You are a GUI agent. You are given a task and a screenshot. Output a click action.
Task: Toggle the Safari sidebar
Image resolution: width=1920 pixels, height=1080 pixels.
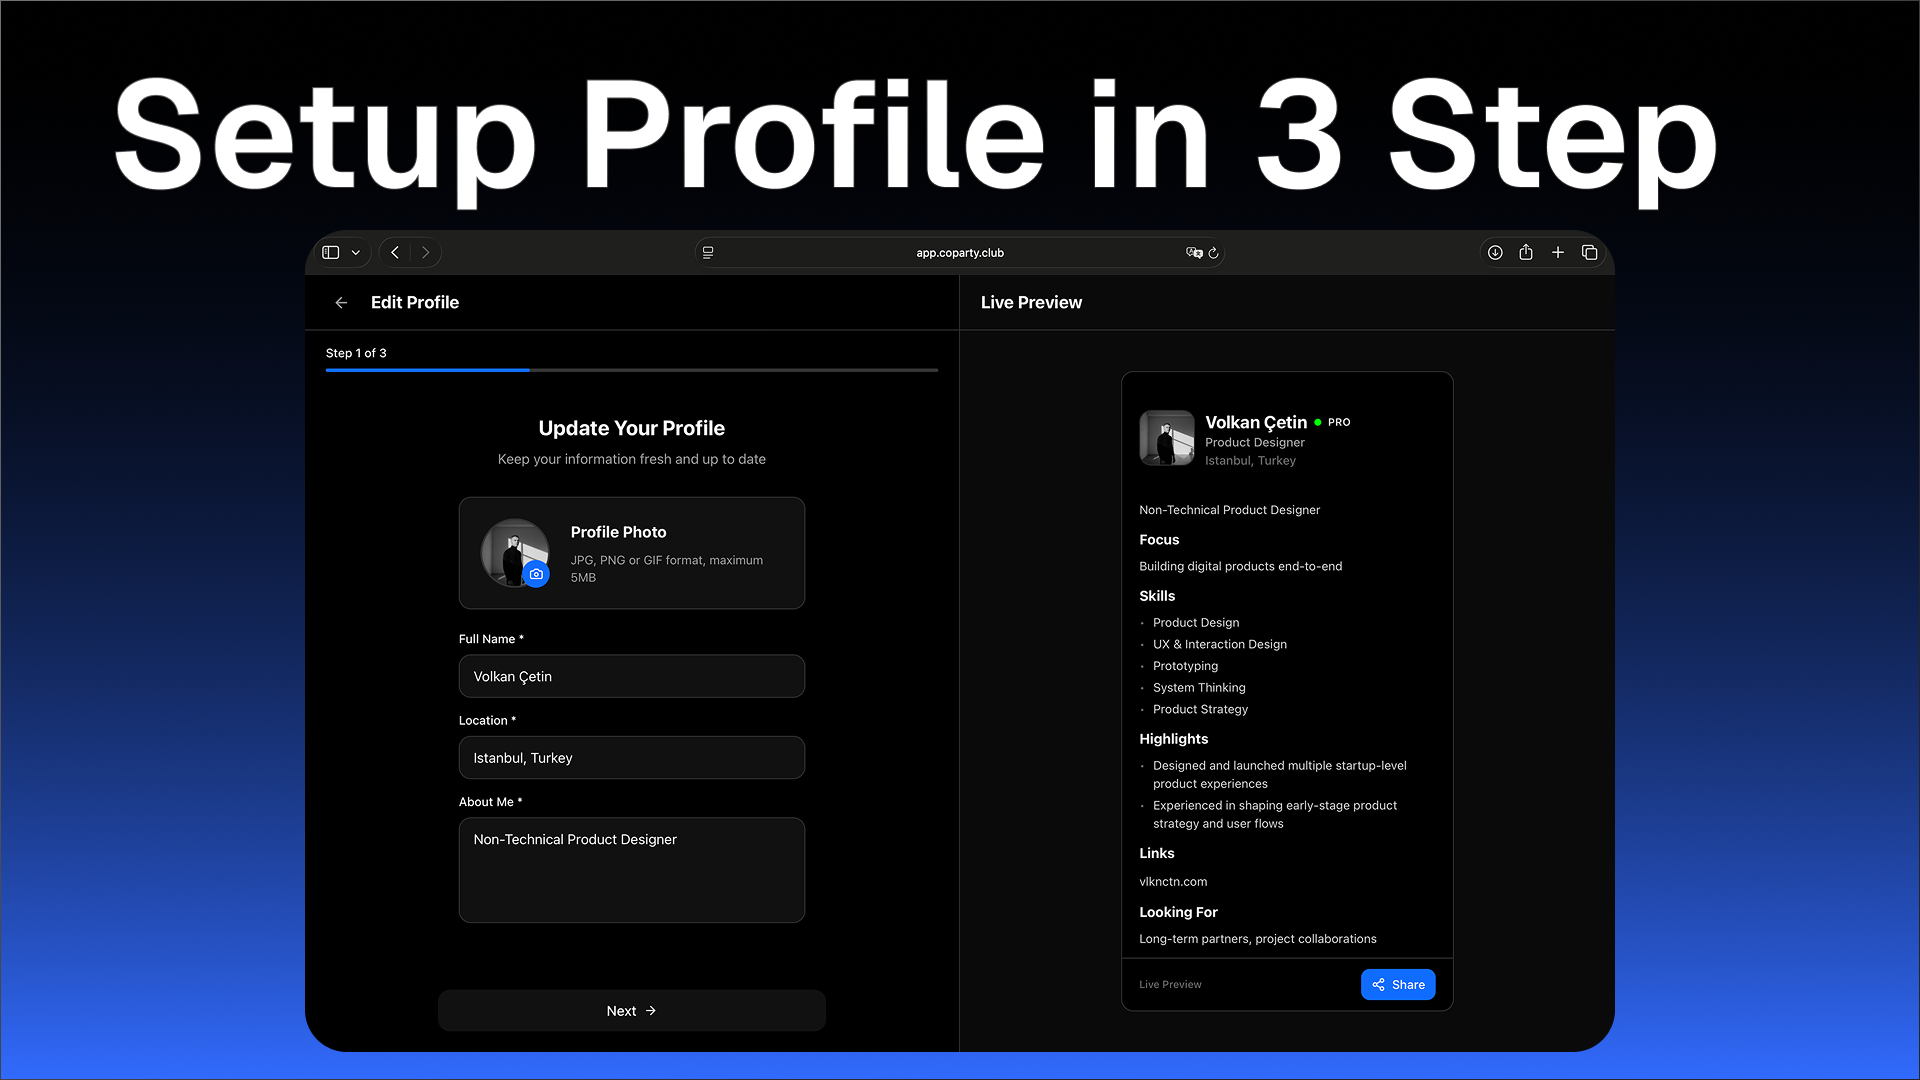point(330,252)
